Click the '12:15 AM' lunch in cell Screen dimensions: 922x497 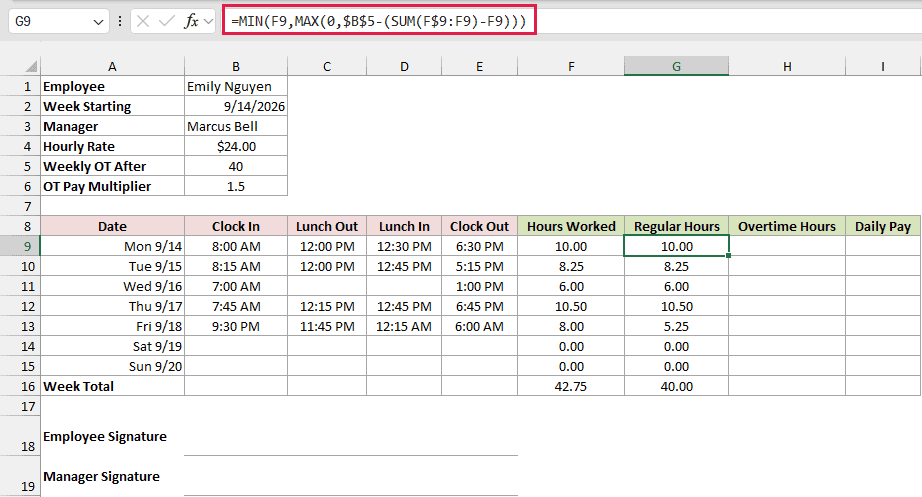pos(404,326)
